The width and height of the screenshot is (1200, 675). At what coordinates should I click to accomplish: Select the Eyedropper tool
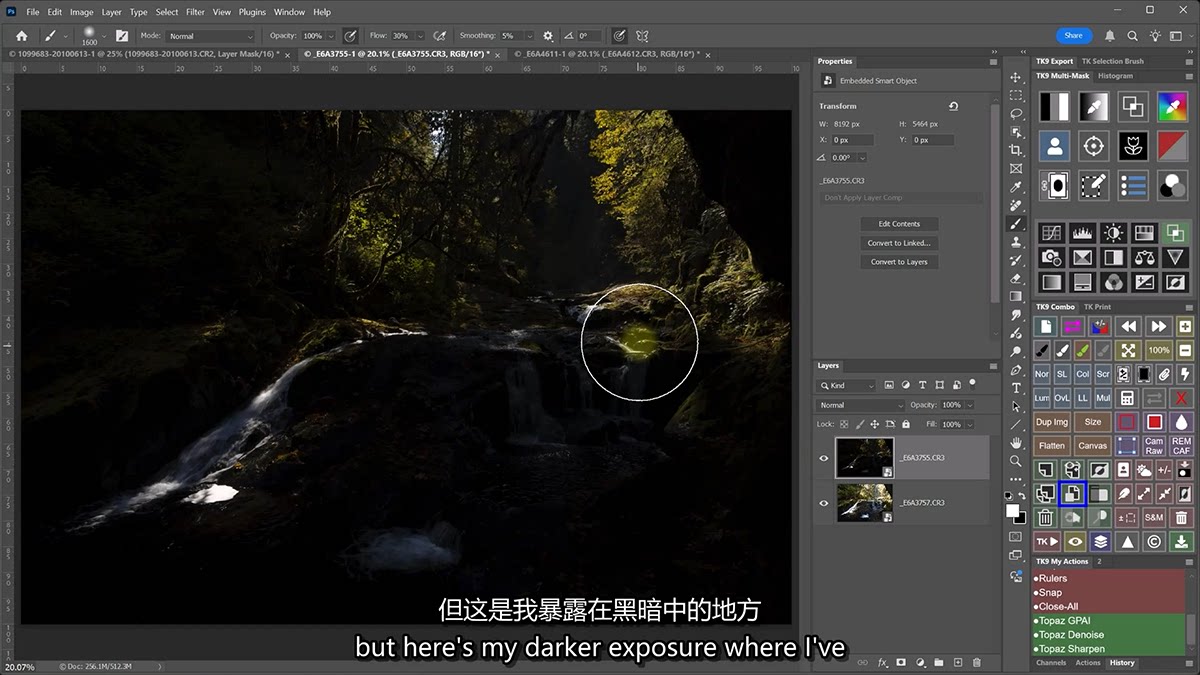click(1016, 187)
